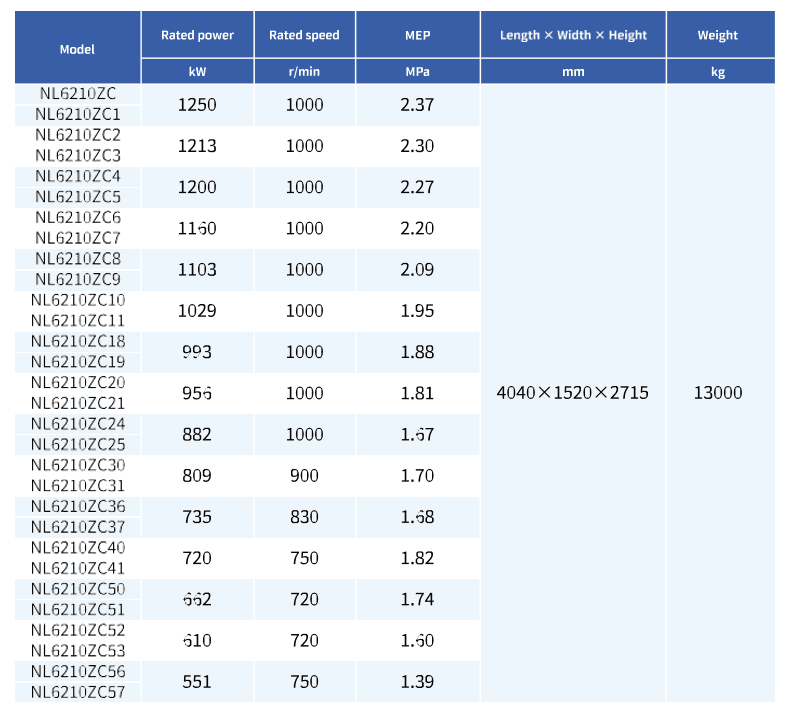
Task: Select model NL6210ZC56
Action: pos(78,671)
